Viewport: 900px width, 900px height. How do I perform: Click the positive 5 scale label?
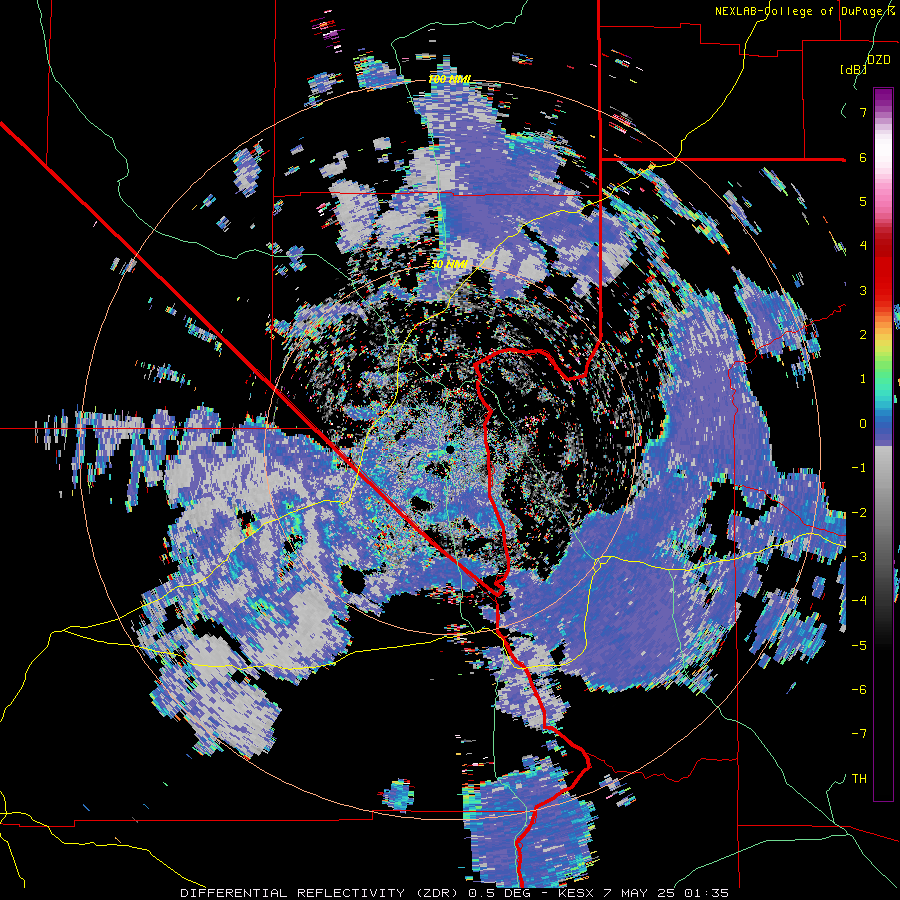click(863, 201)
